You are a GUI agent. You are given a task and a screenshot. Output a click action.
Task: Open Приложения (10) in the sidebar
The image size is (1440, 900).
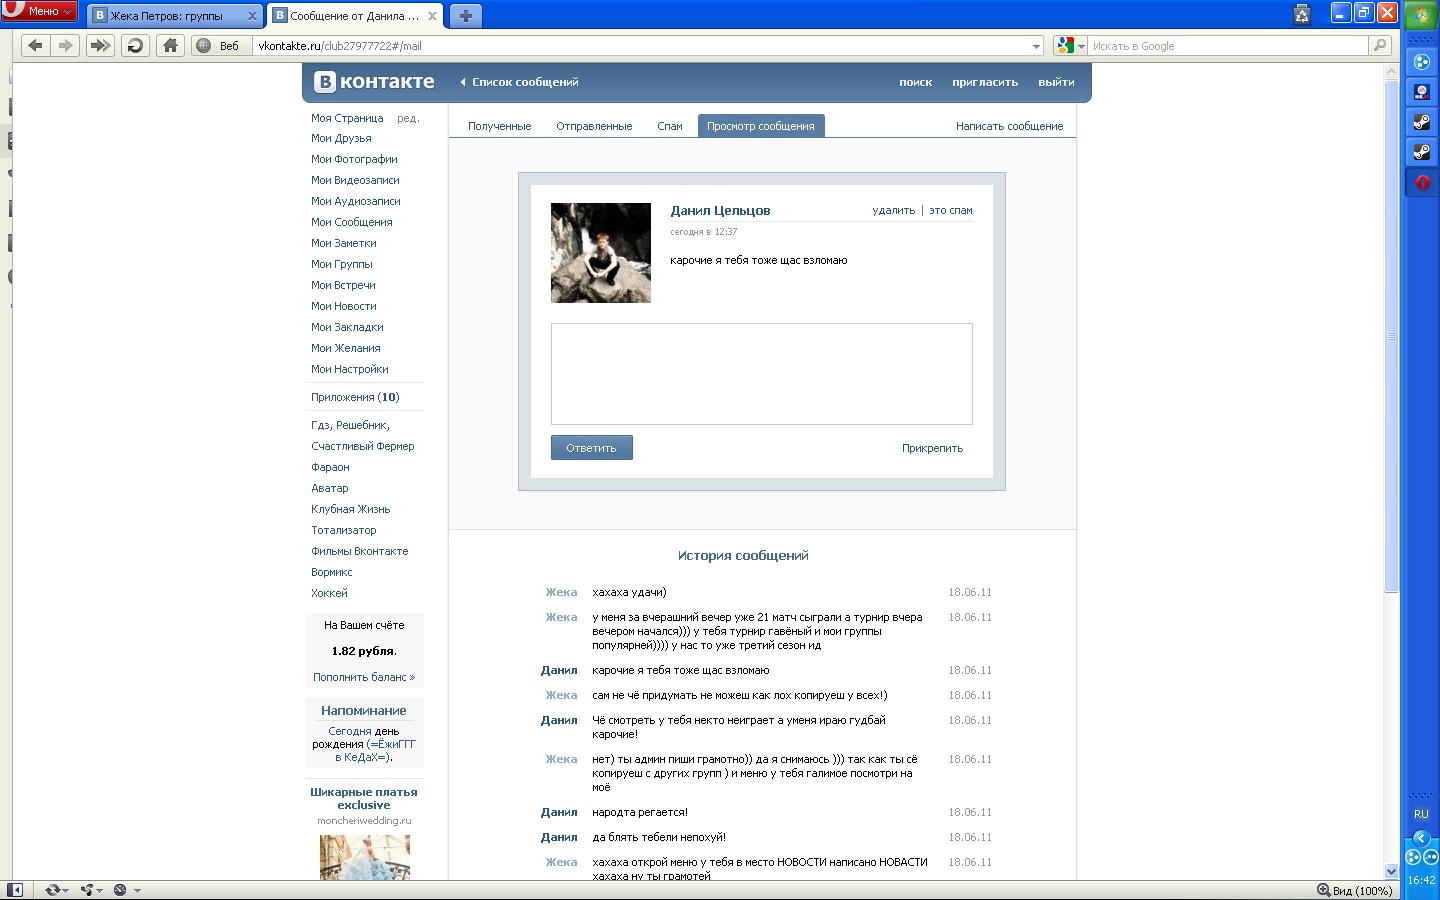pyautogui.click(x=355, y=397)
